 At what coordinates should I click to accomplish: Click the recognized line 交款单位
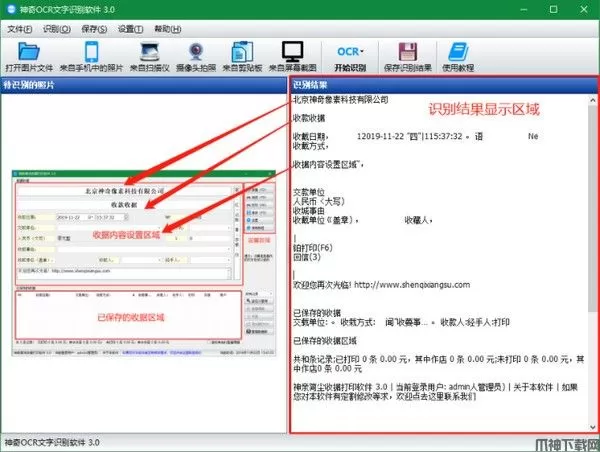point(308,192)
